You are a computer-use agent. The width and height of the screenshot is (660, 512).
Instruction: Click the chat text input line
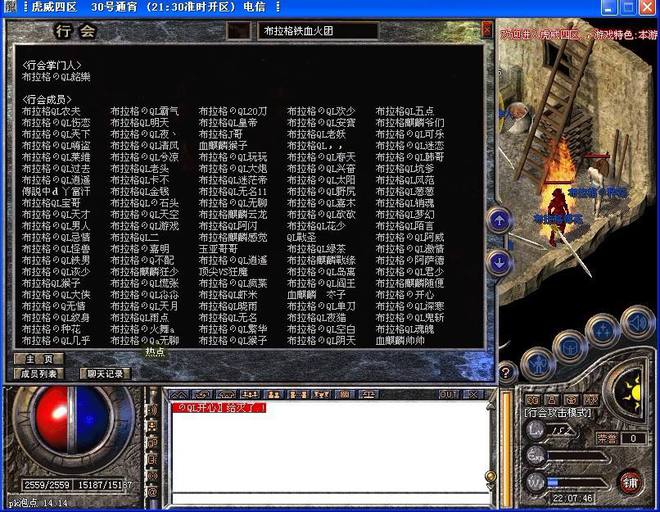pyautogui.click(x=330, y=499)
